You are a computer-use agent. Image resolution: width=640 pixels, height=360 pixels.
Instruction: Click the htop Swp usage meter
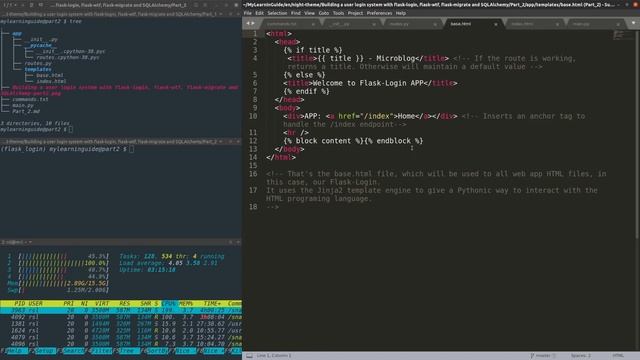click(x=58, y=290)
